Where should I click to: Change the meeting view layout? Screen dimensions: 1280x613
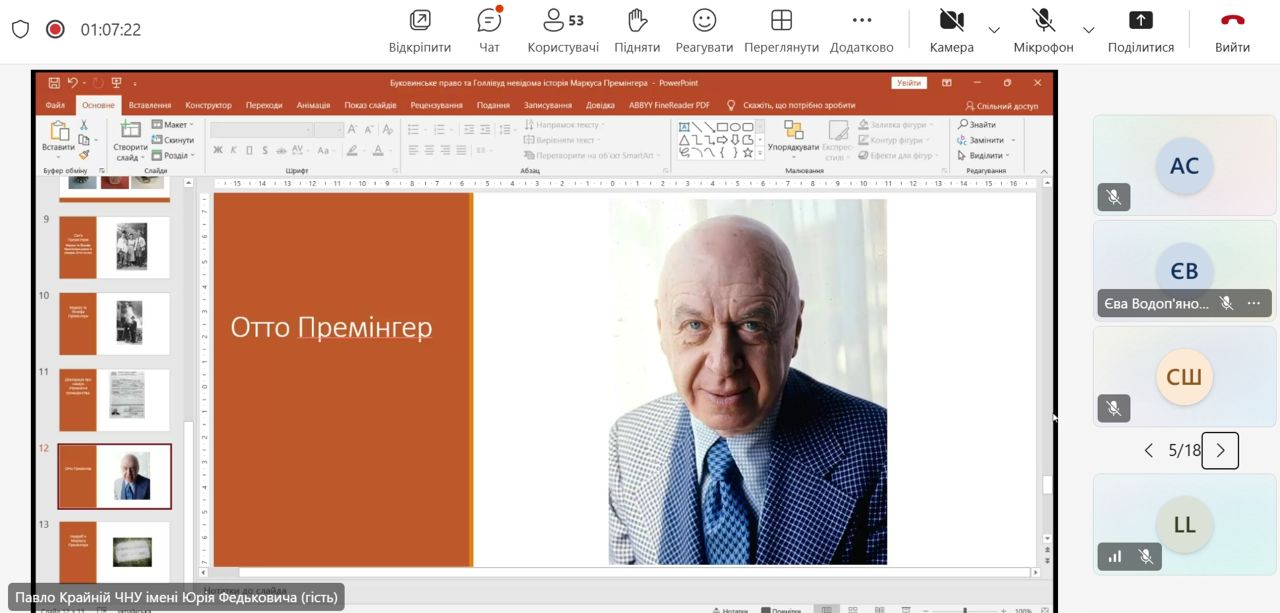(x=781, y=30)
